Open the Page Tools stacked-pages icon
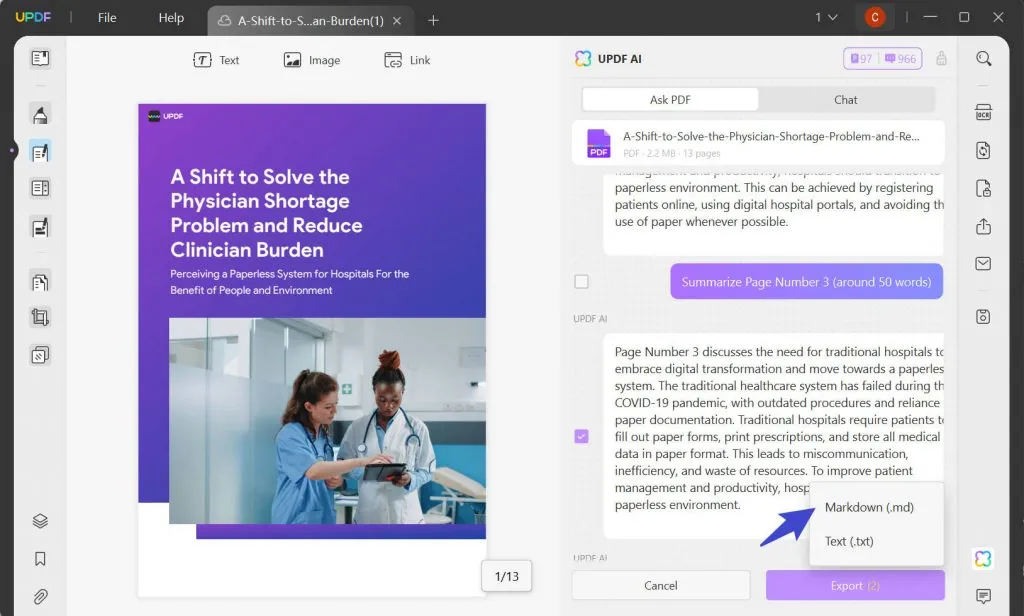This screenshot has width=1024, height=616. click(40, 355)
